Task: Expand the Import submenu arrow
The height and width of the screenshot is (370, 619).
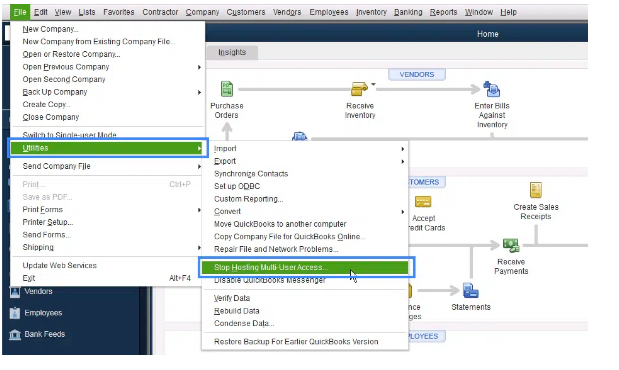Action: point(403,149)
